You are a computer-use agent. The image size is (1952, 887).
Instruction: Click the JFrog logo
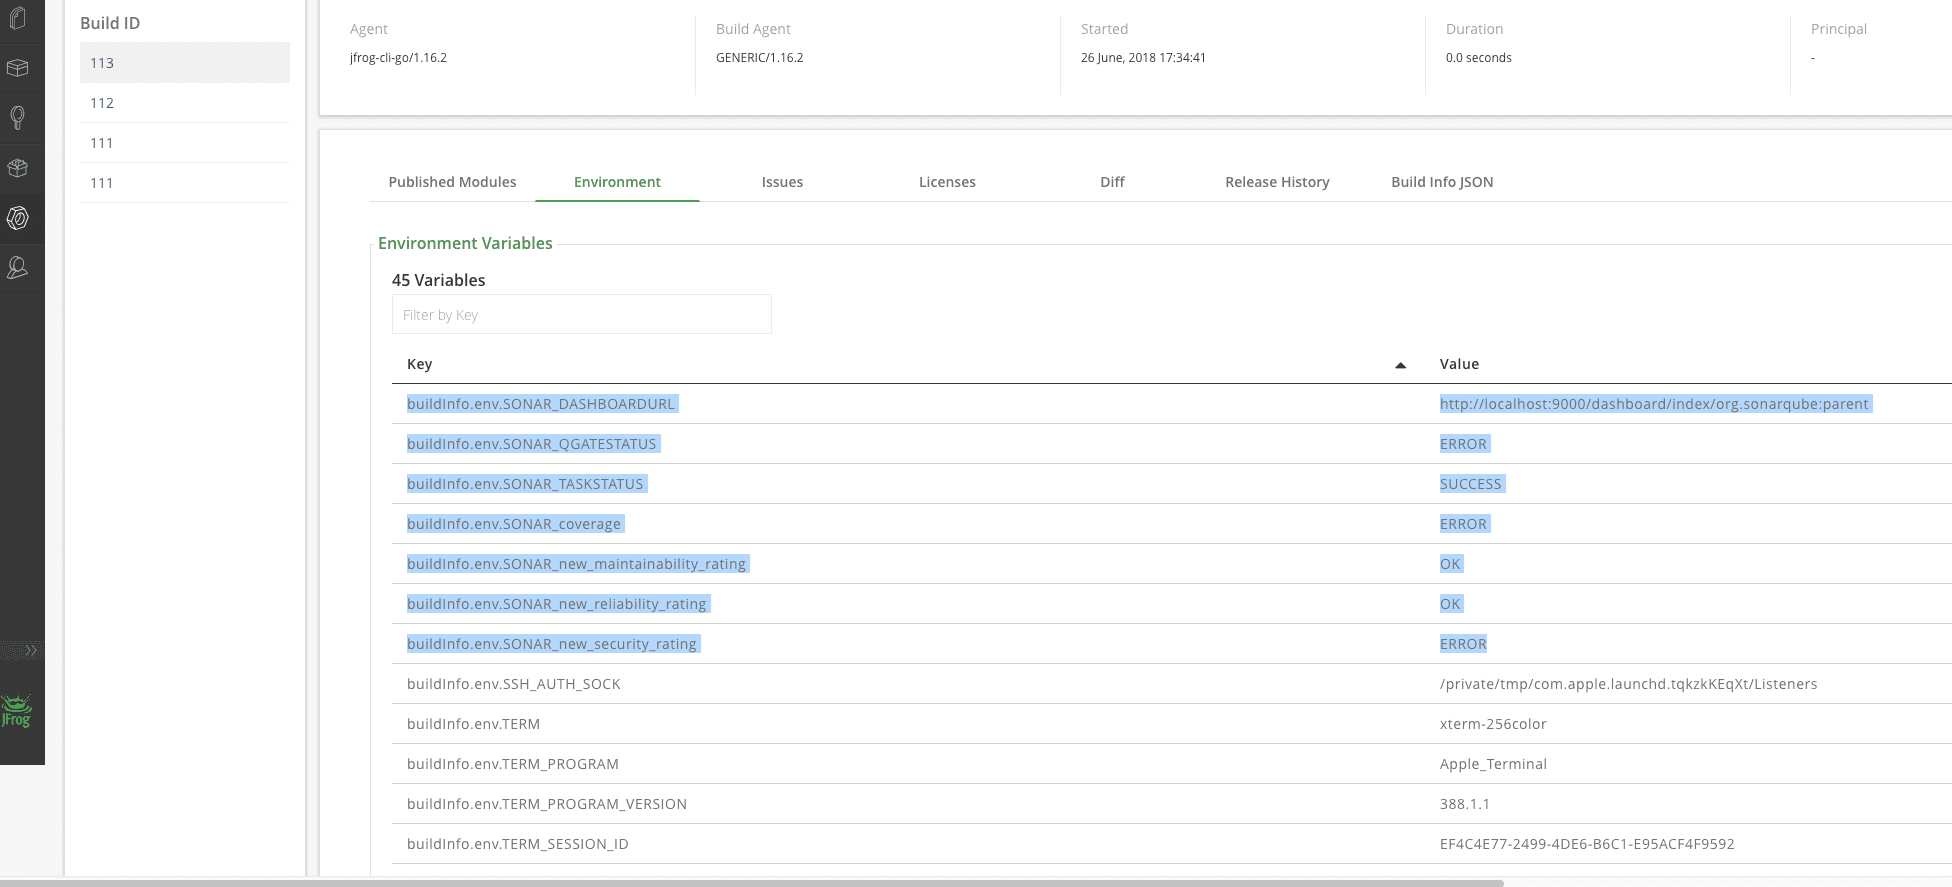point(17,711)
